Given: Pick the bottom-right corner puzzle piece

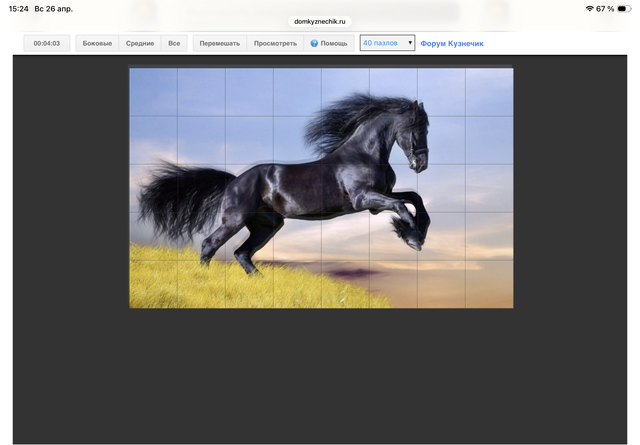Looking at the screenshot, I should click(489, 284).
